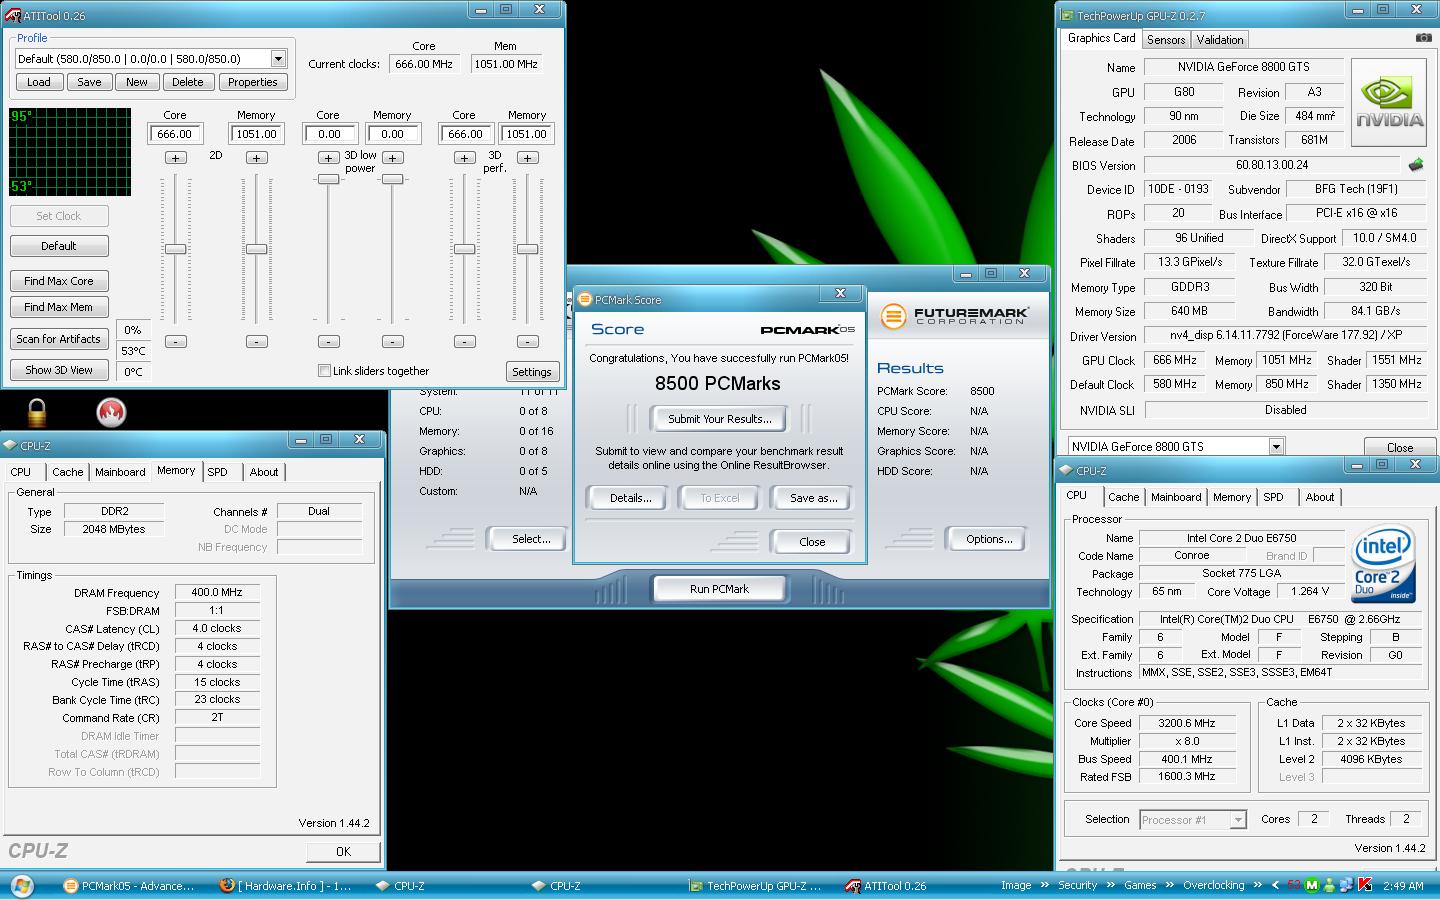This screenshot has height=900, width=1440.
Task: Click the plus above 3D perf Memory slider
Action: point(527,158)
